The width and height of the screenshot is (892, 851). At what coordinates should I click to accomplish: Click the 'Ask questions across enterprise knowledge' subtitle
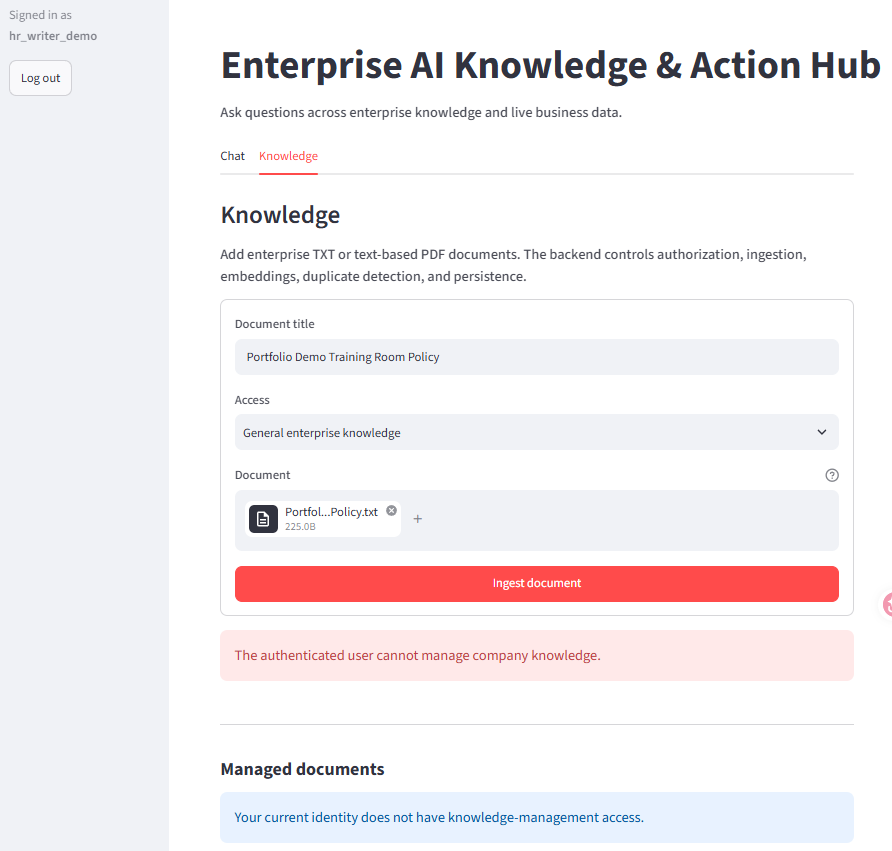[421, 112]
